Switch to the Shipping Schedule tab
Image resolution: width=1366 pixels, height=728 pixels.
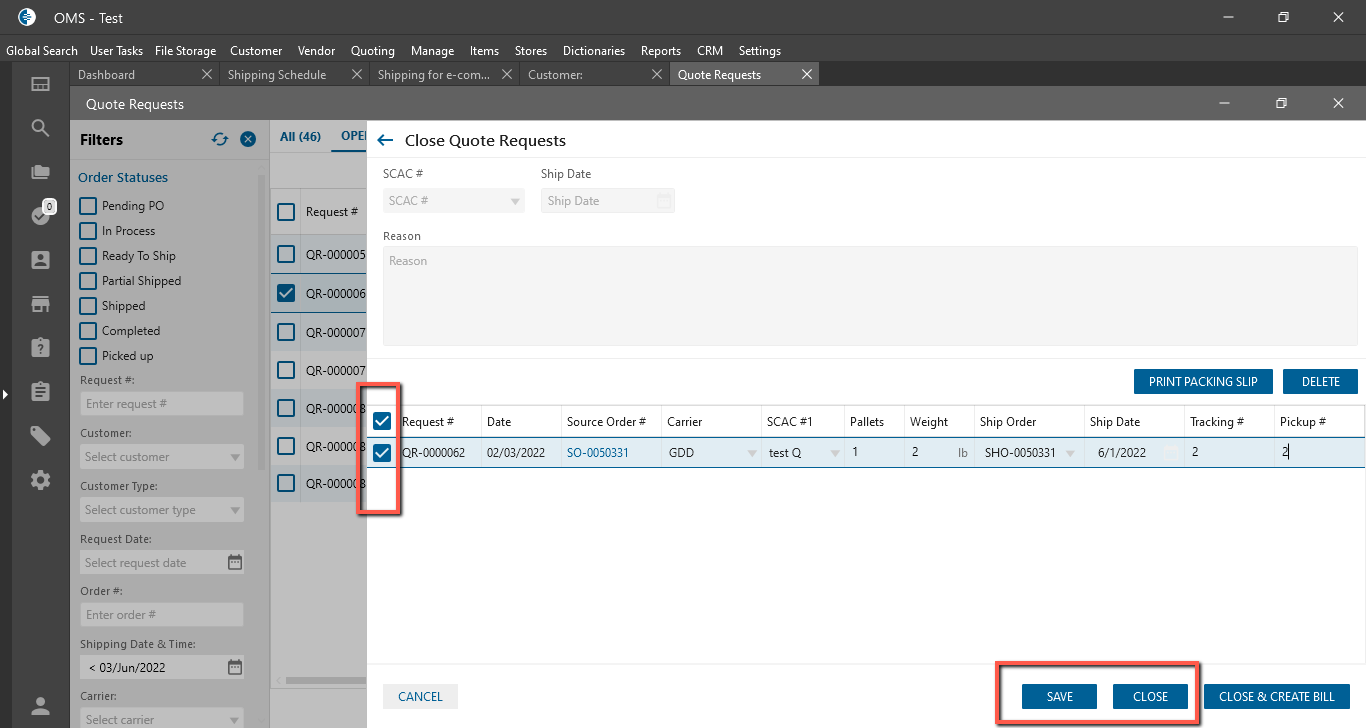(277, 75)
